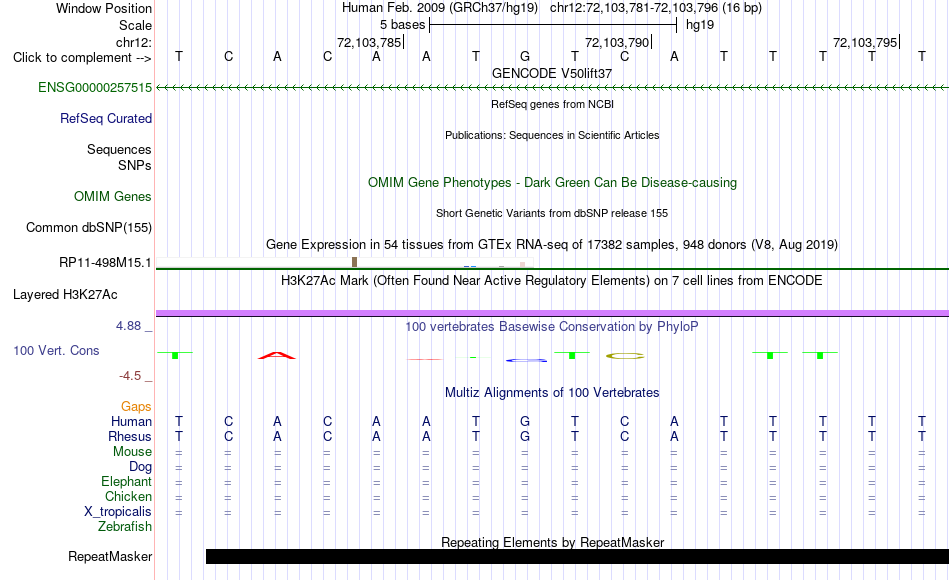Viewport: 950px width, 580px height.
Task: Click the Dog species label
Action: pyautogui.click(x=141, y=467)
